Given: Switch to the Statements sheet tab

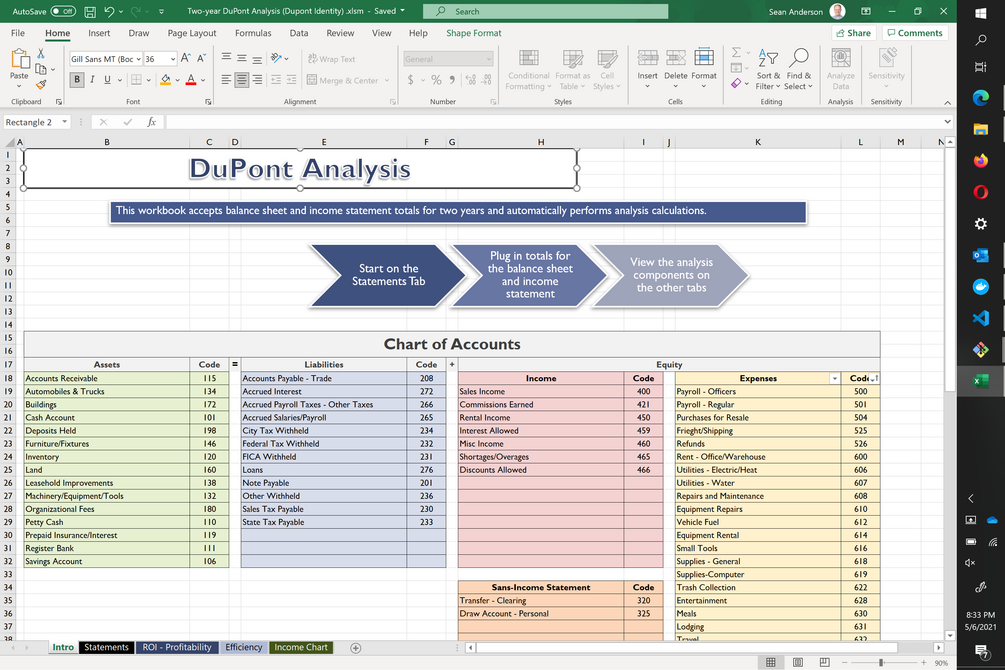Looking at the screenshot, I should (105, 647).
